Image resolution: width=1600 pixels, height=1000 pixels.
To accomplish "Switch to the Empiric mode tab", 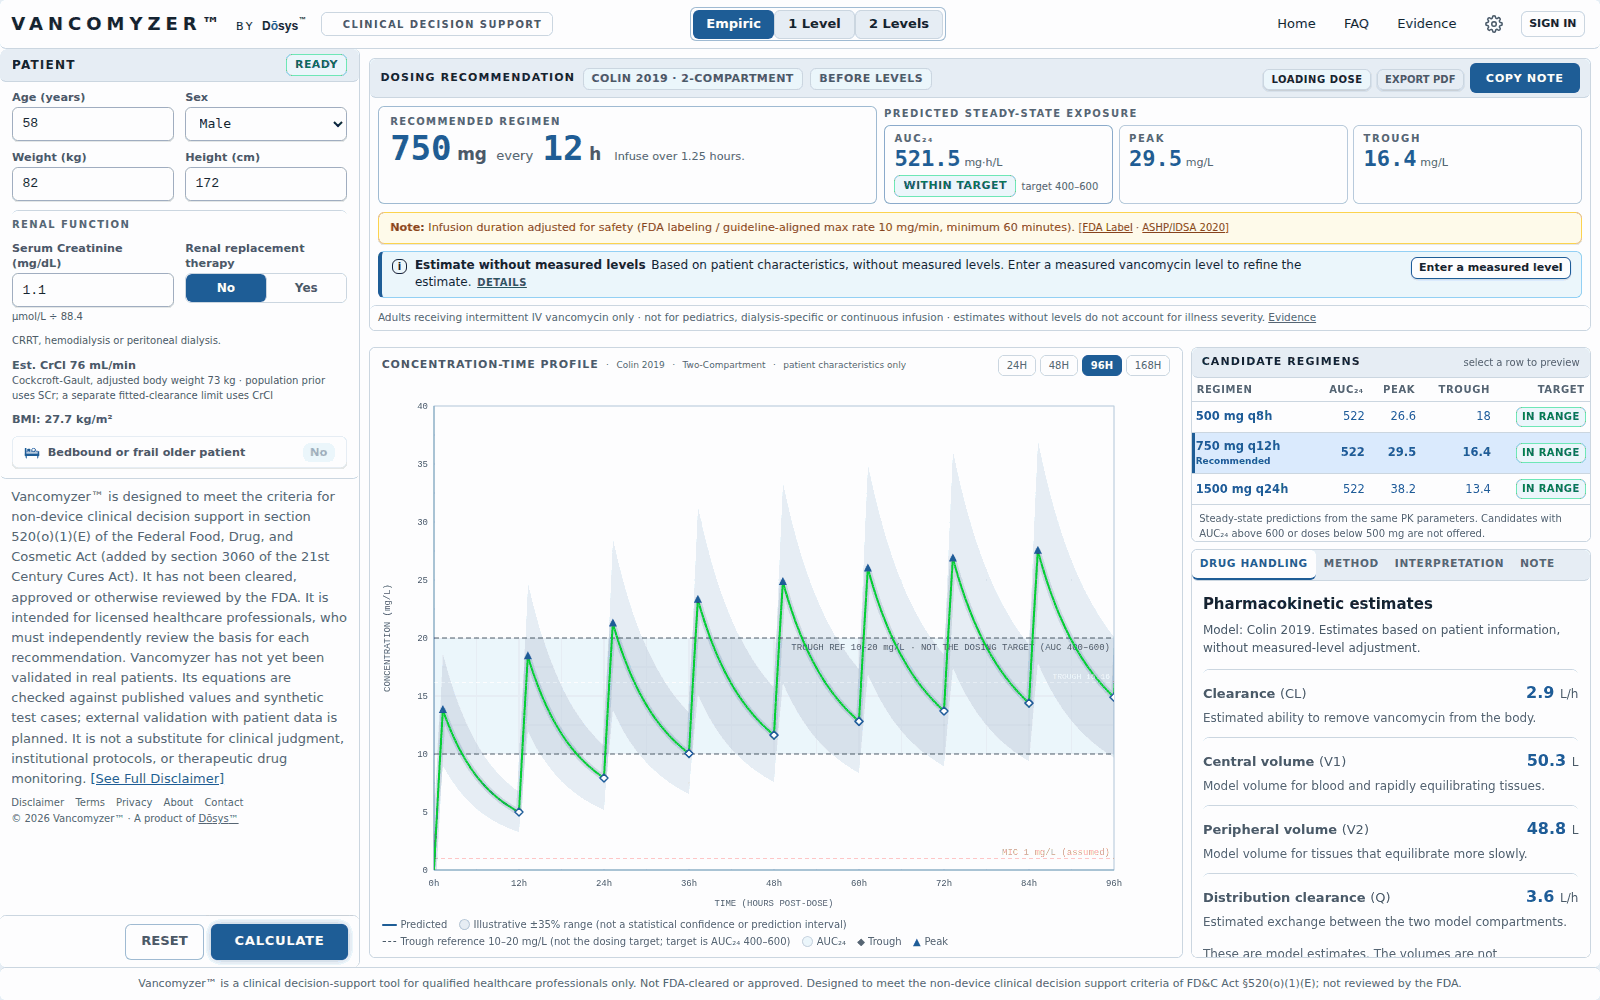I will [733, 24].
